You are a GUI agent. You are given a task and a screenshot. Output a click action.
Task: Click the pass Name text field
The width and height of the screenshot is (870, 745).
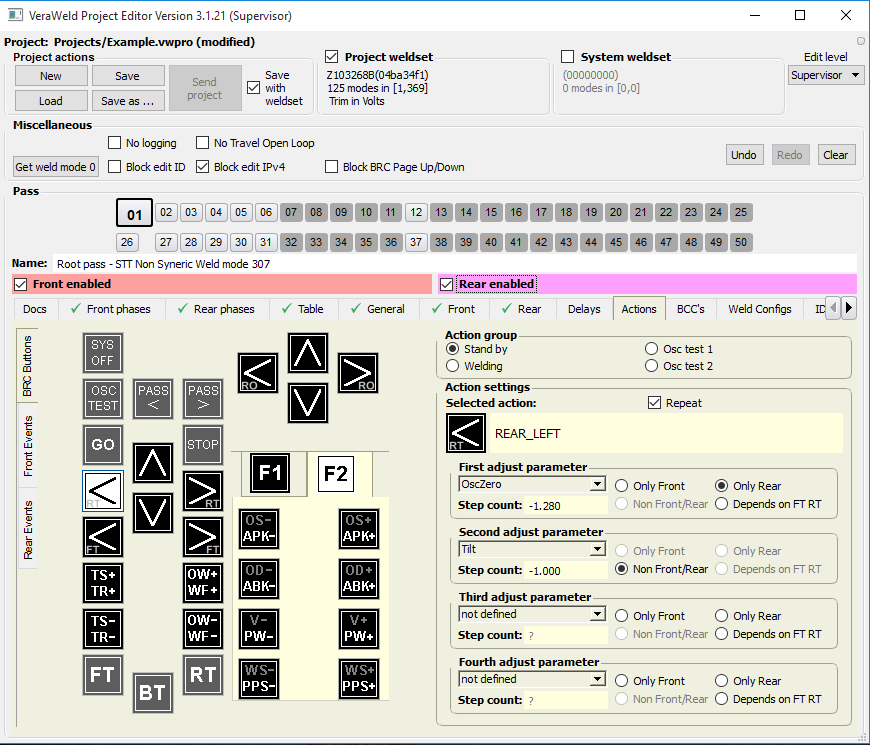(455, 263)
